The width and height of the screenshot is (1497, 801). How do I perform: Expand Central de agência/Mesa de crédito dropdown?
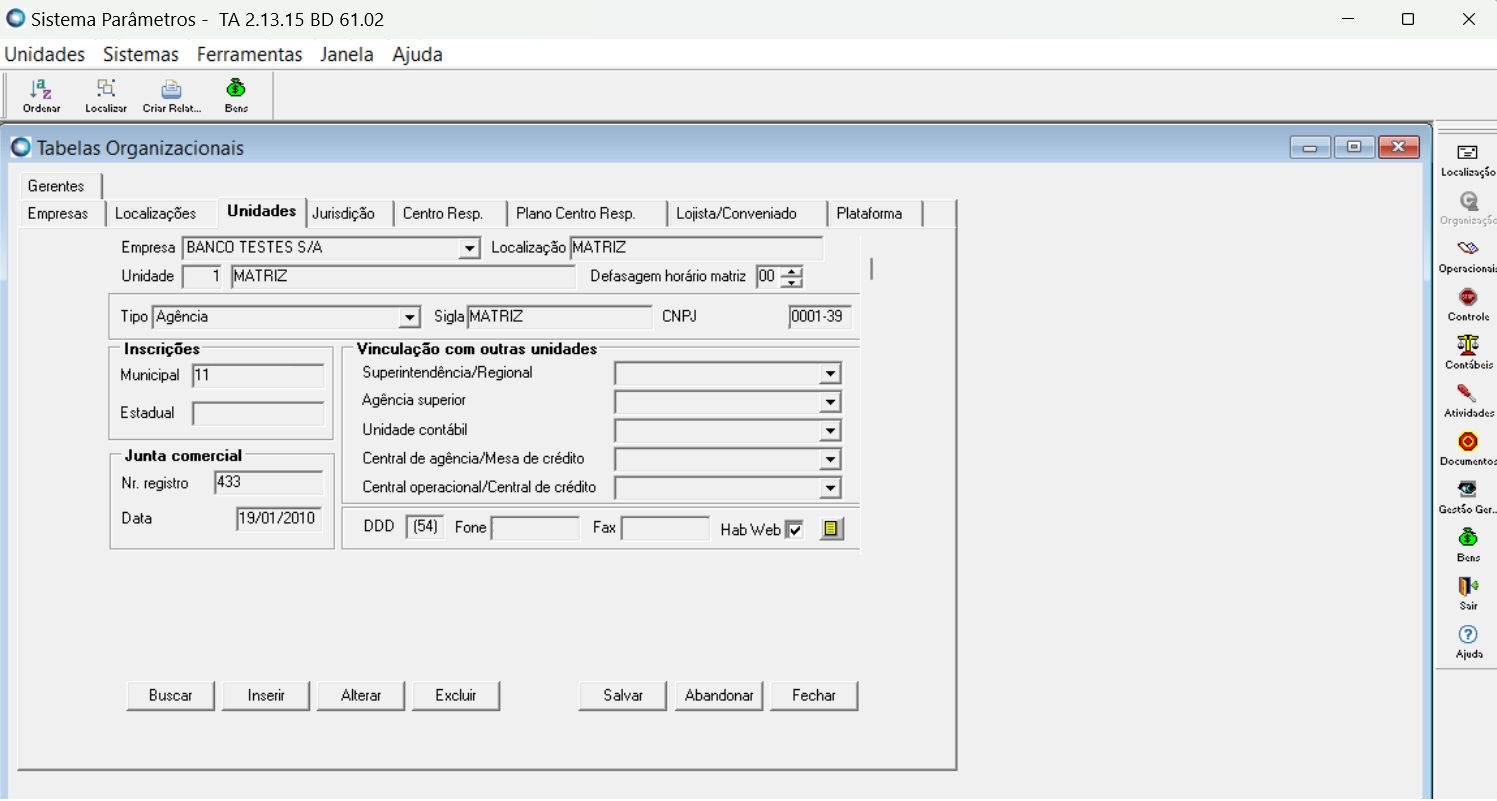(829, 460)
